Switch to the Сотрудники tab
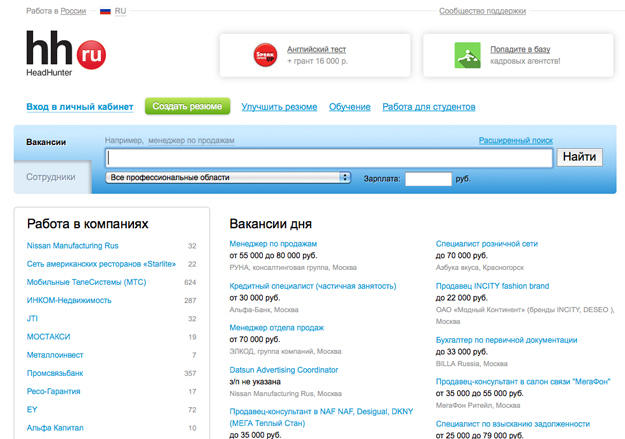Screen dimensions: 625x439 tap(51, 177)
